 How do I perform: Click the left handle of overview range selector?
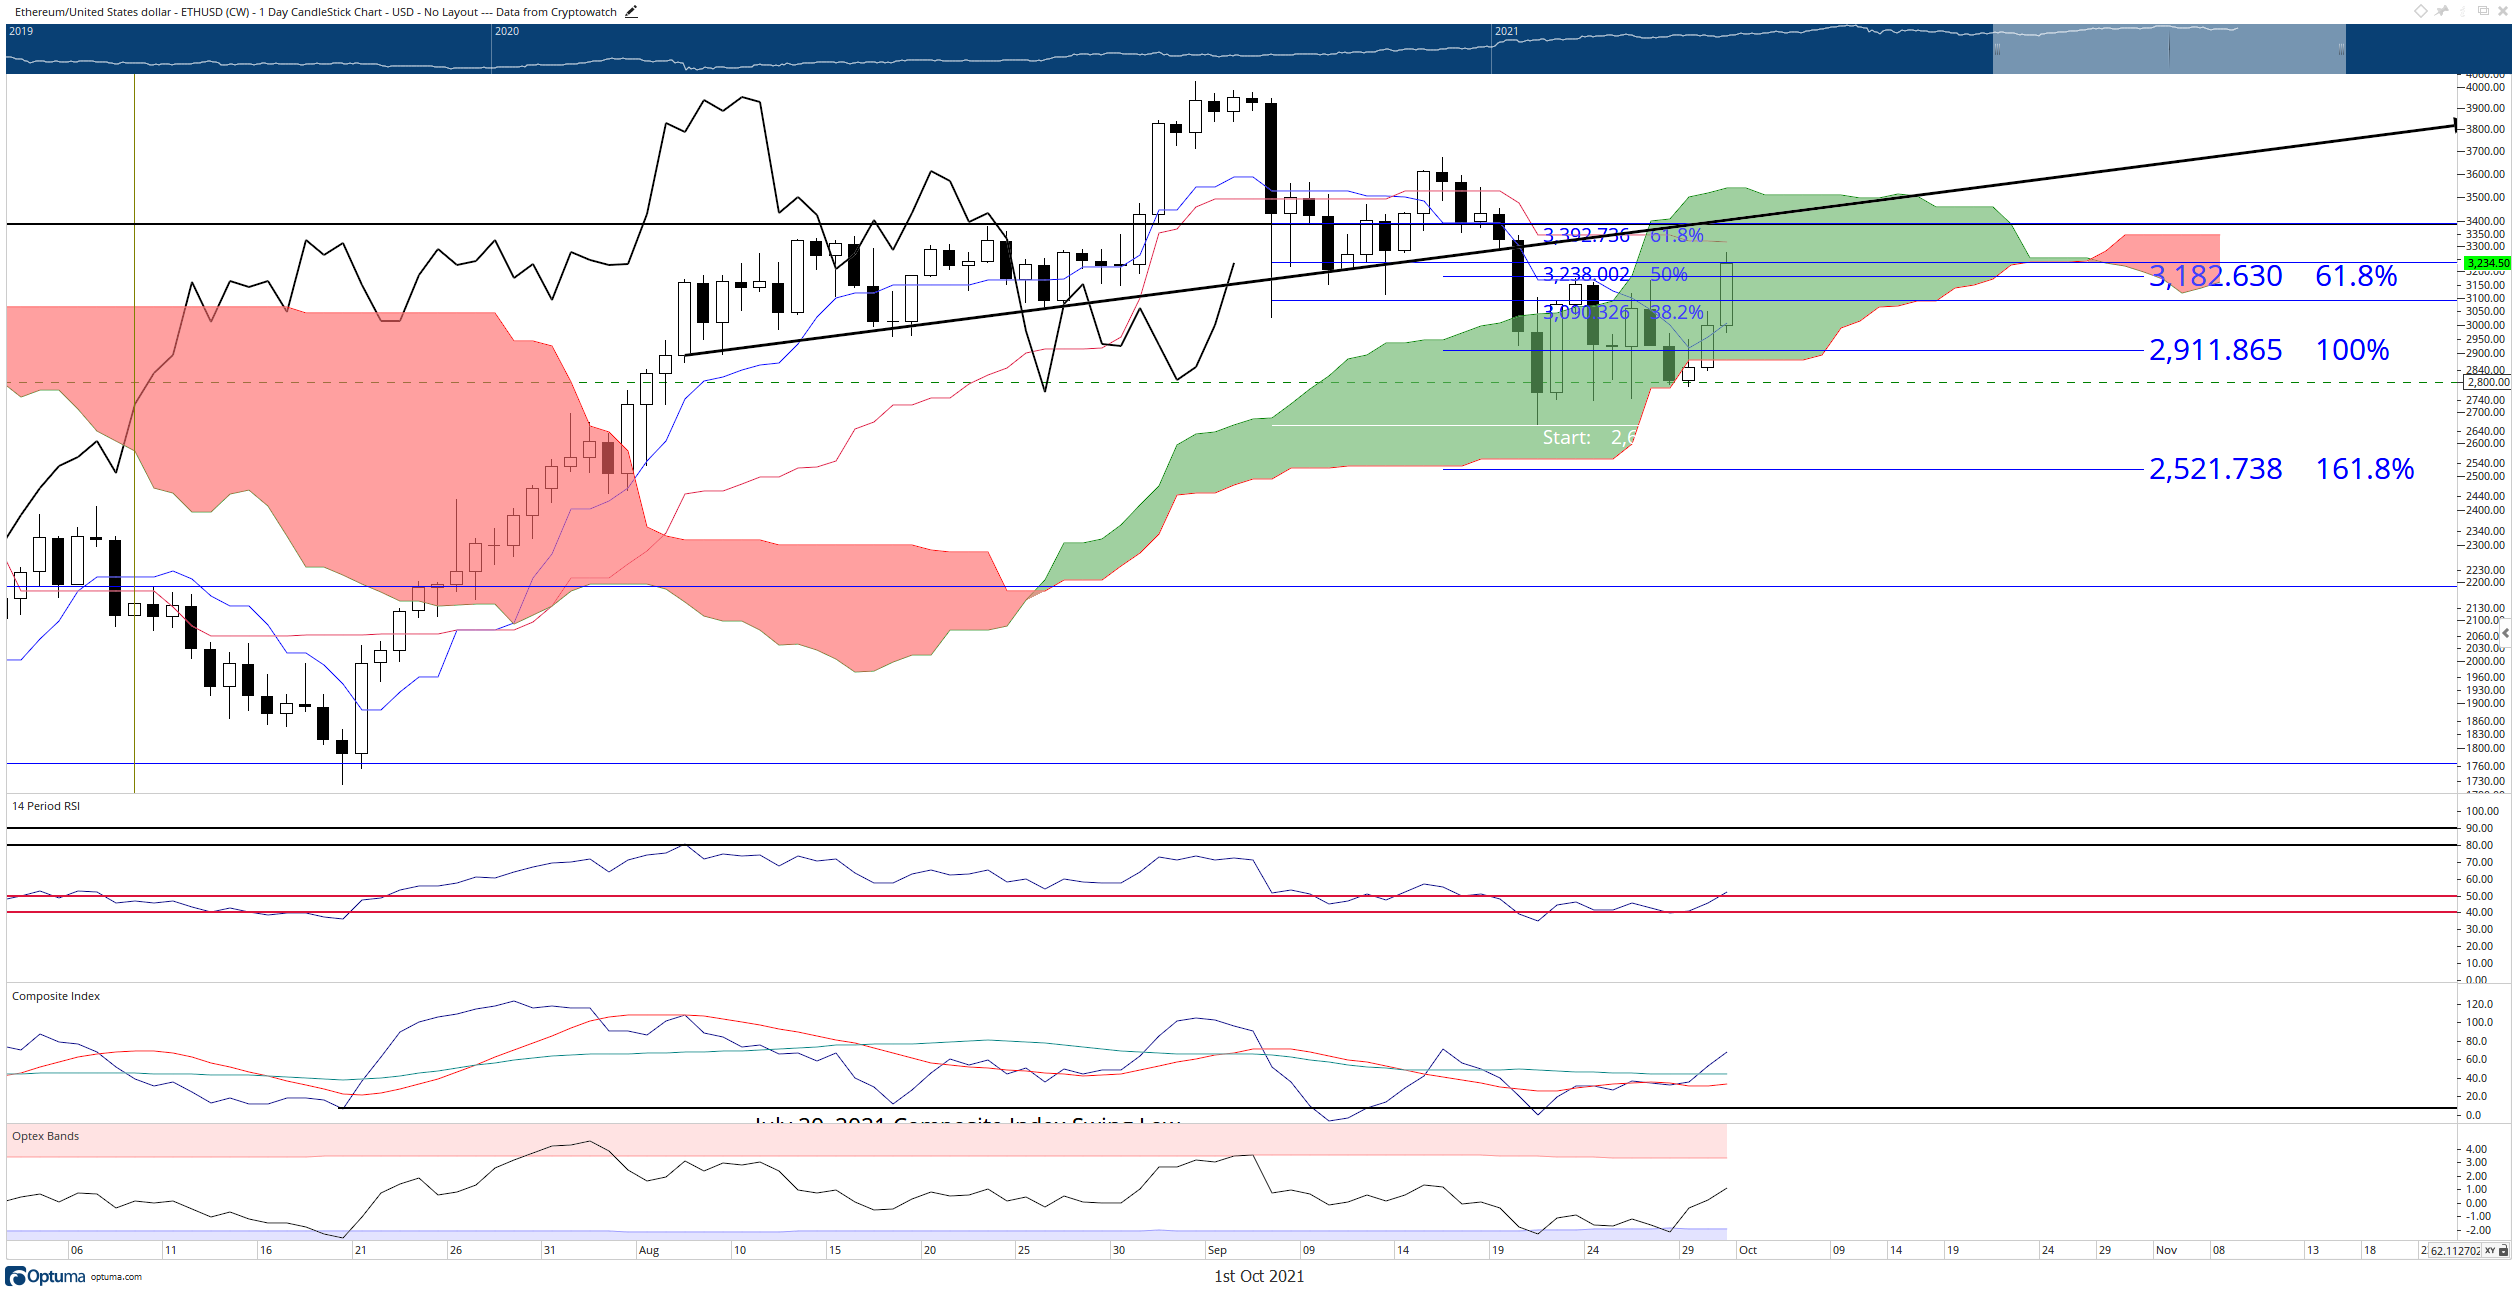[1996, 49]
